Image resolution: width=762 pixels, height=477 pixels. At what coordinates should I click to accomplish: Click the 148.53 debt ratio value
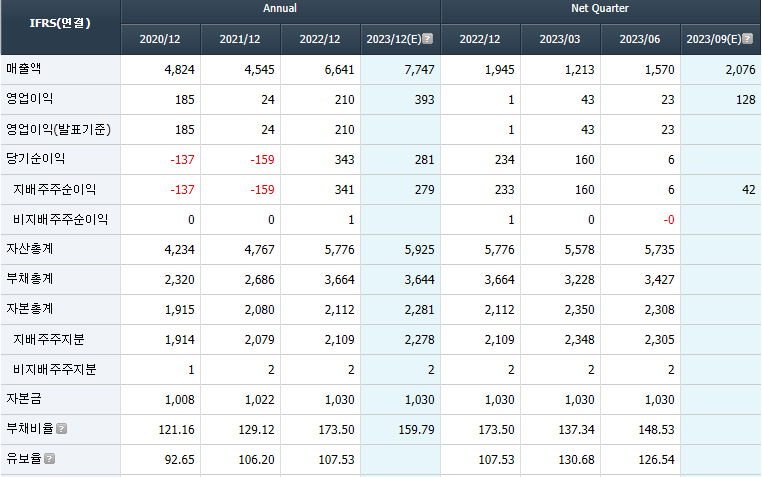coord(657,429)
